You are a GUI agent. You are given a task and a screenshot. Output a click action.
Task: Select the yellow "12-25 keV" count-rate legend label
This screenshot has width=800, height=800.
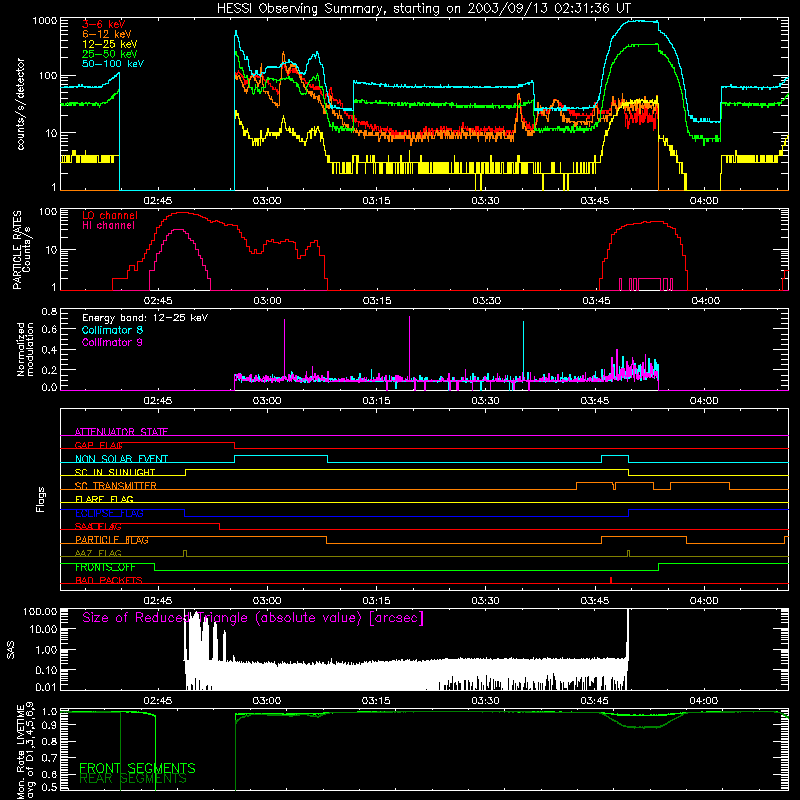tap(110, 44)
